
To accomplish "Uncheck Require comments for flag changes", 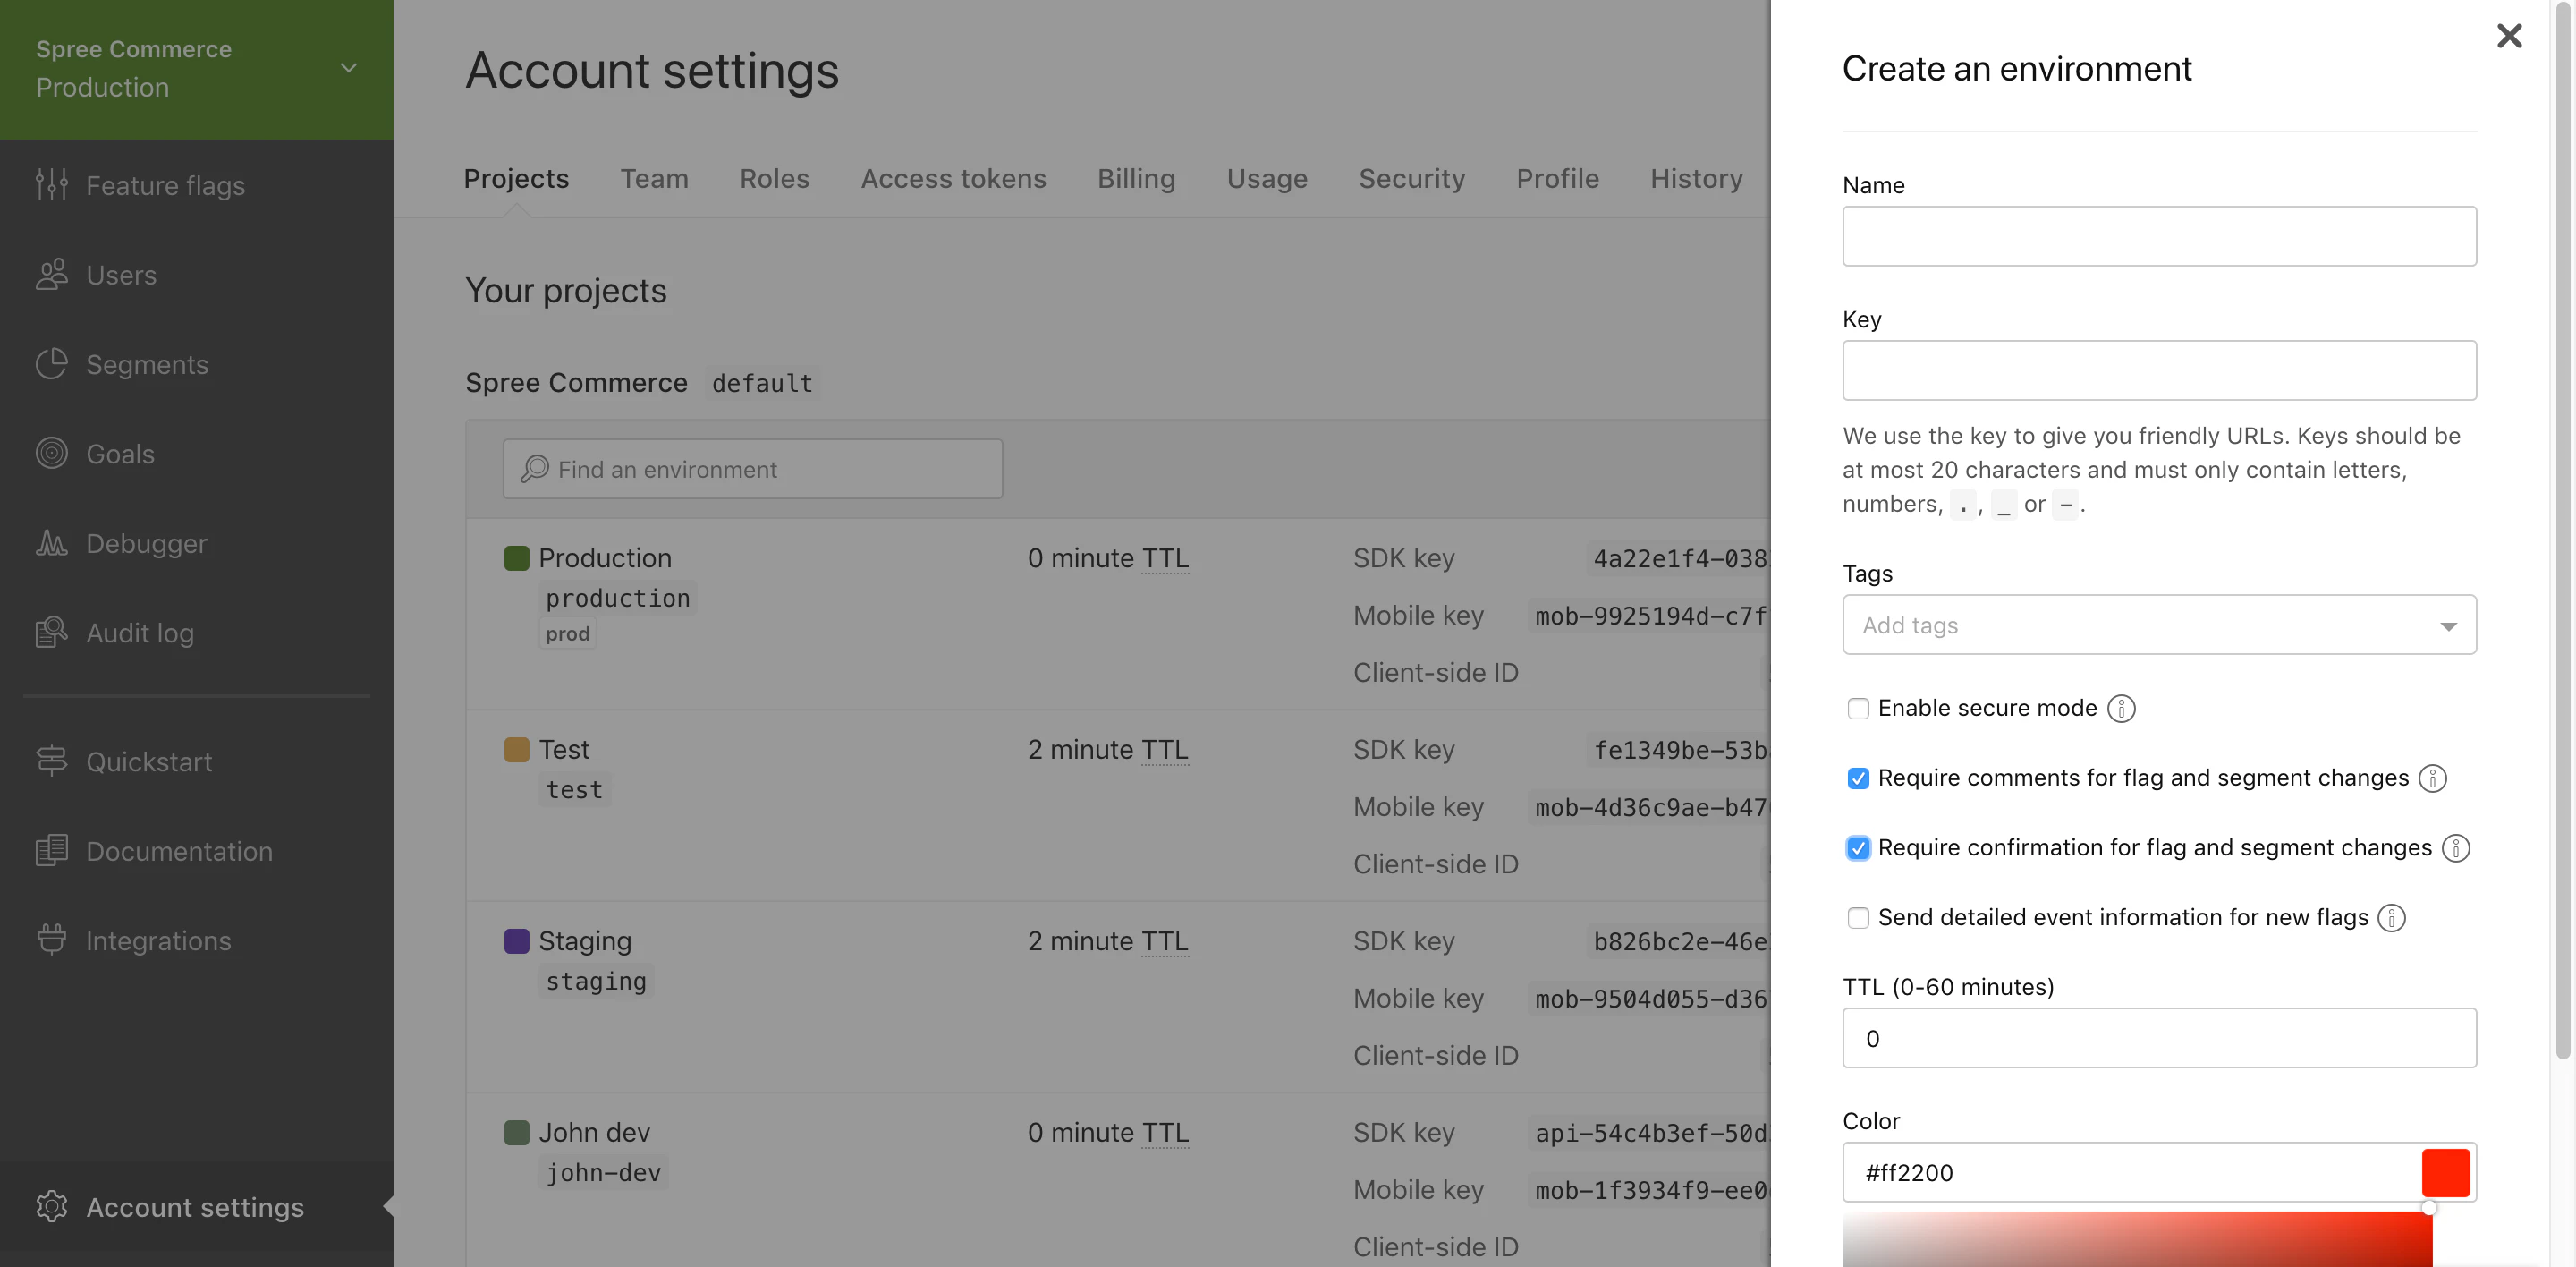I will click(1858, 778).
